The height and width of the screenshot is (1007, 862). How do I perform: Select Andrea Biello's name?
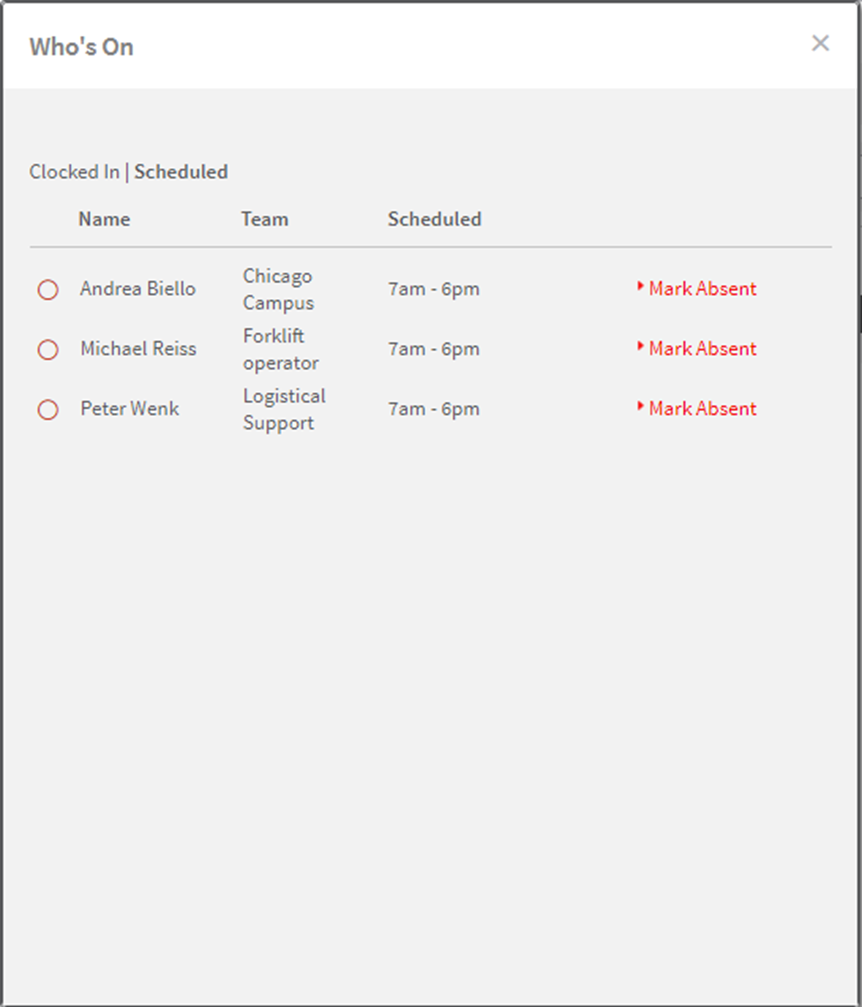(137, 288)
